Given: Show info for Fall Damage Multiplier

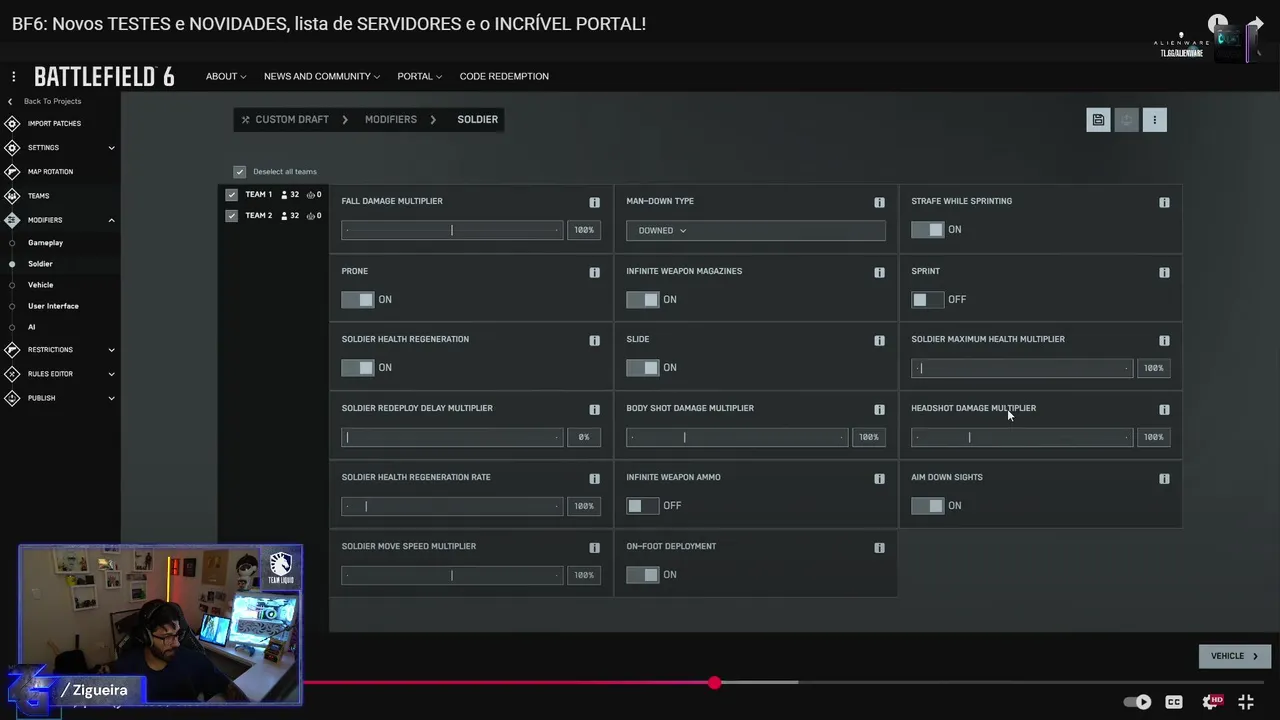Looking at the screenshot, I should click(594, 202).
